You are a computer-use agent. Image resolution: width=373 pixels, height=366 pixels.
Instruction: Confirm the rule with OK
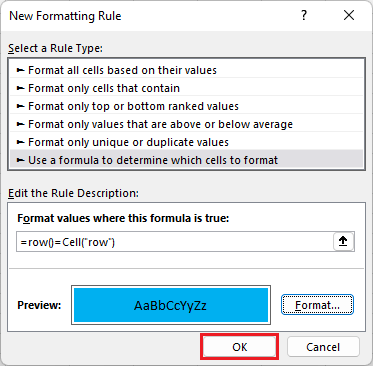(x=239, y=347)
